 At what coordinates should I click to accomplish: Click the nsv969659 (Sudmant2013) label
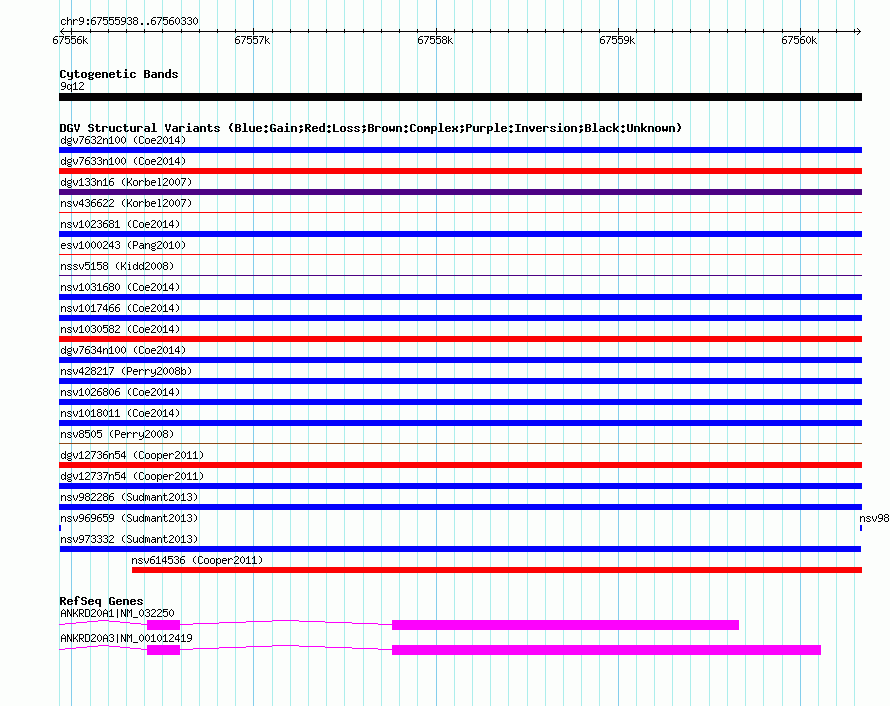tap(129, 518)
